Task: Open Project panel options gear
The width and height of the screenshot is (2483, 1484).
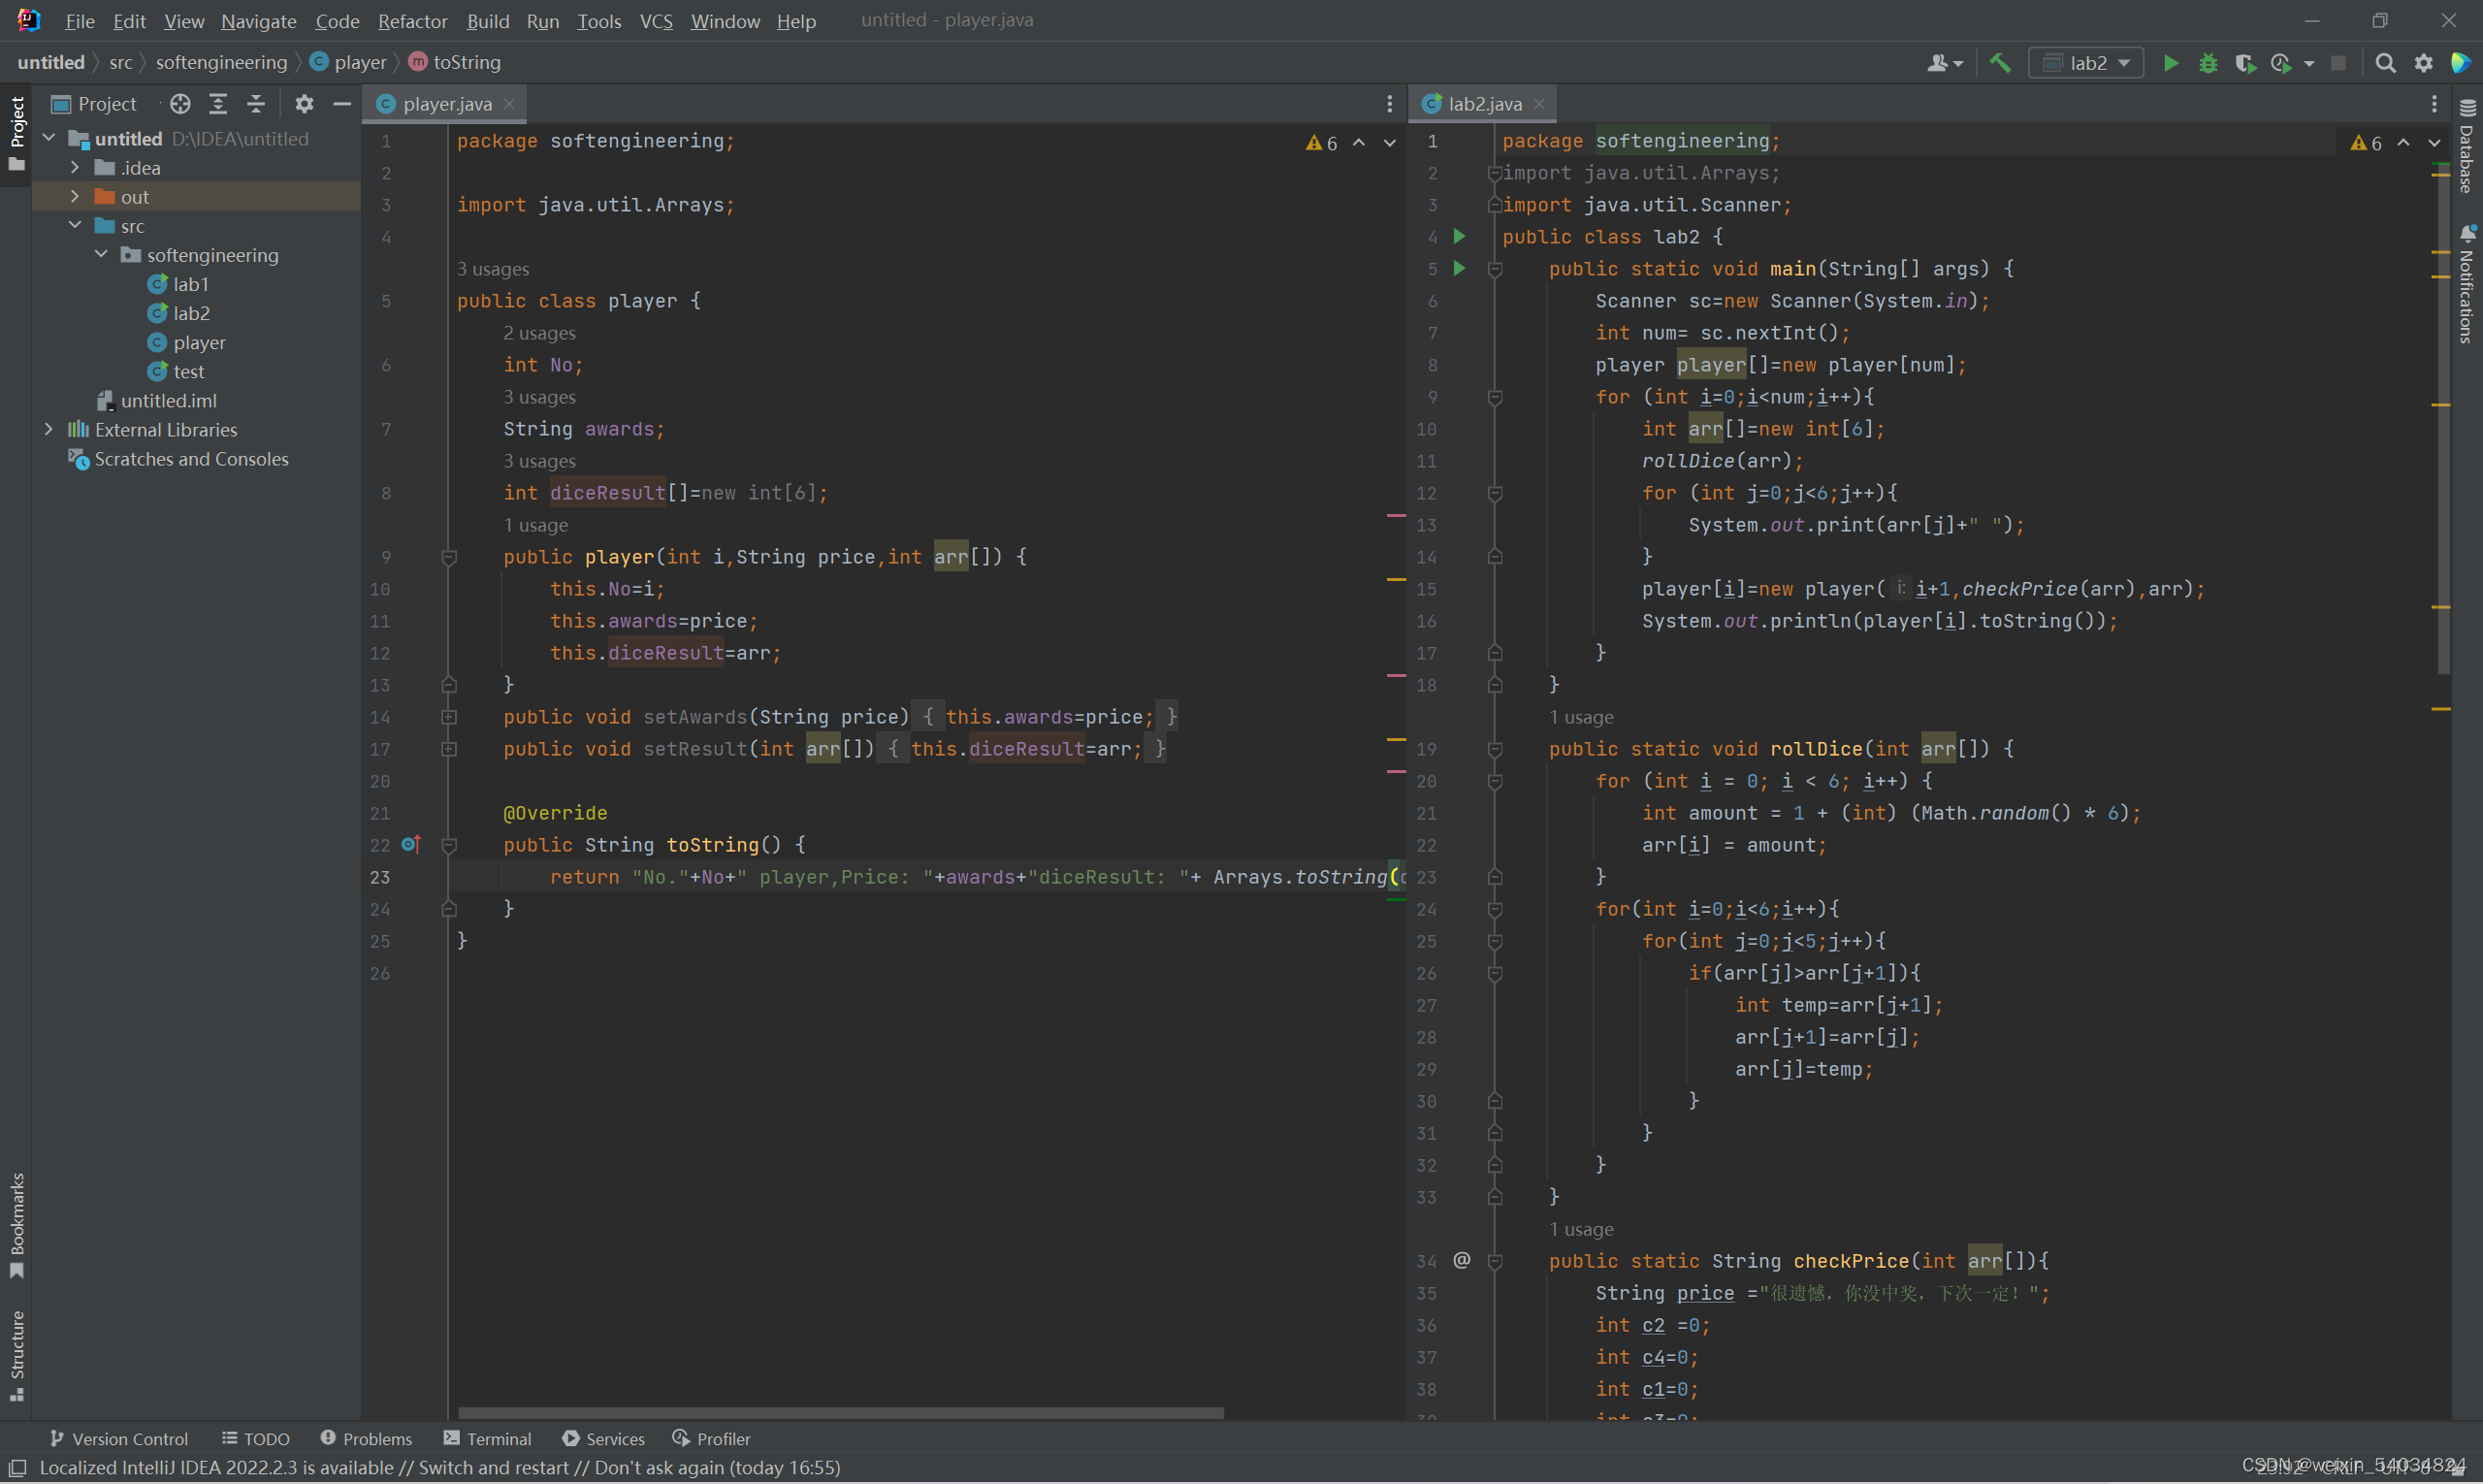Action: pyautogui.click(x=304, y=104)
